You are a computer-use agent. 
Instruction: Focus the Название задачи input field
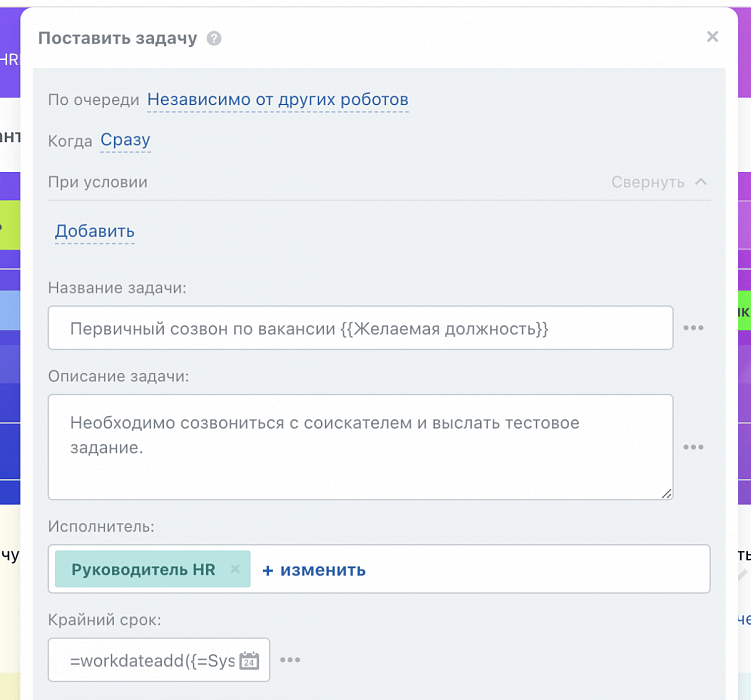(x=361, y=328)
